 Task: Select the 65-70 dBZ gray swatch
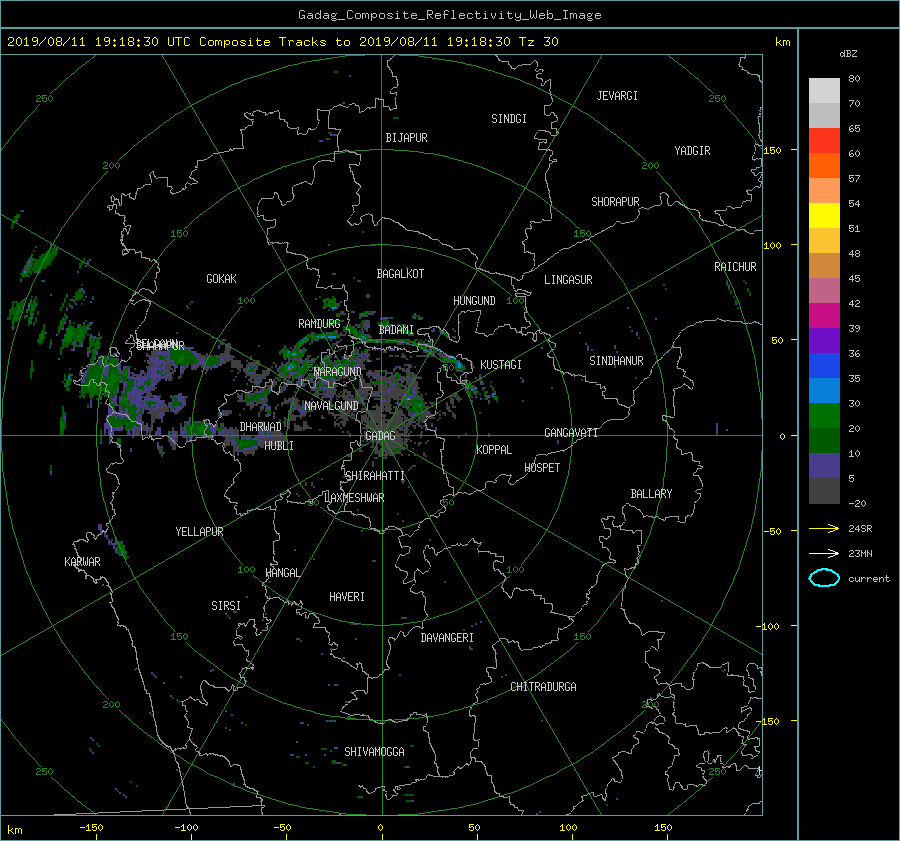824,115
